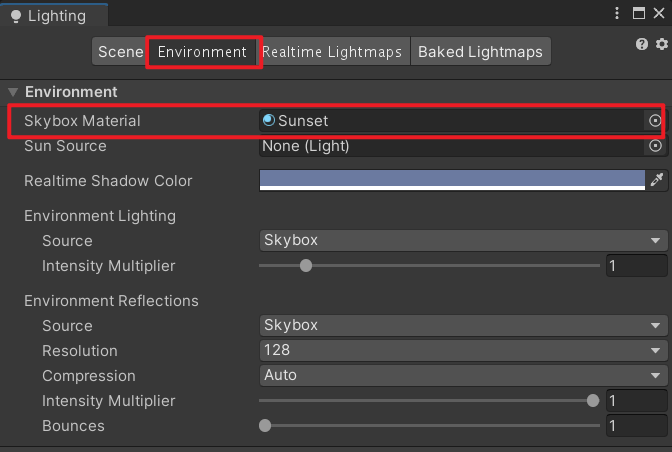
Task: Click the Resolution label
Action: [x=80, y=351]
